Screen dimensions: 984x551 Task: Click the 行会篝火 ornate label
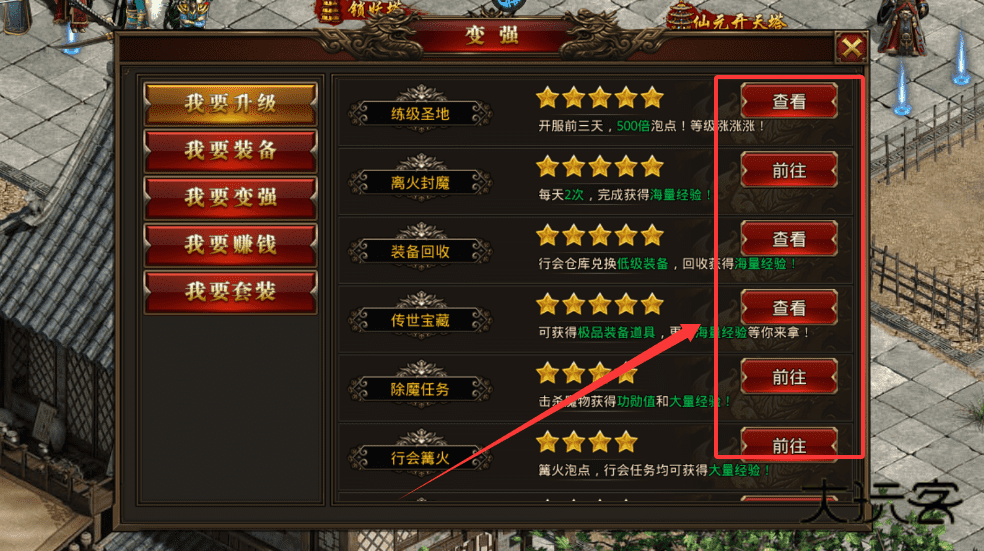[420, 457]
